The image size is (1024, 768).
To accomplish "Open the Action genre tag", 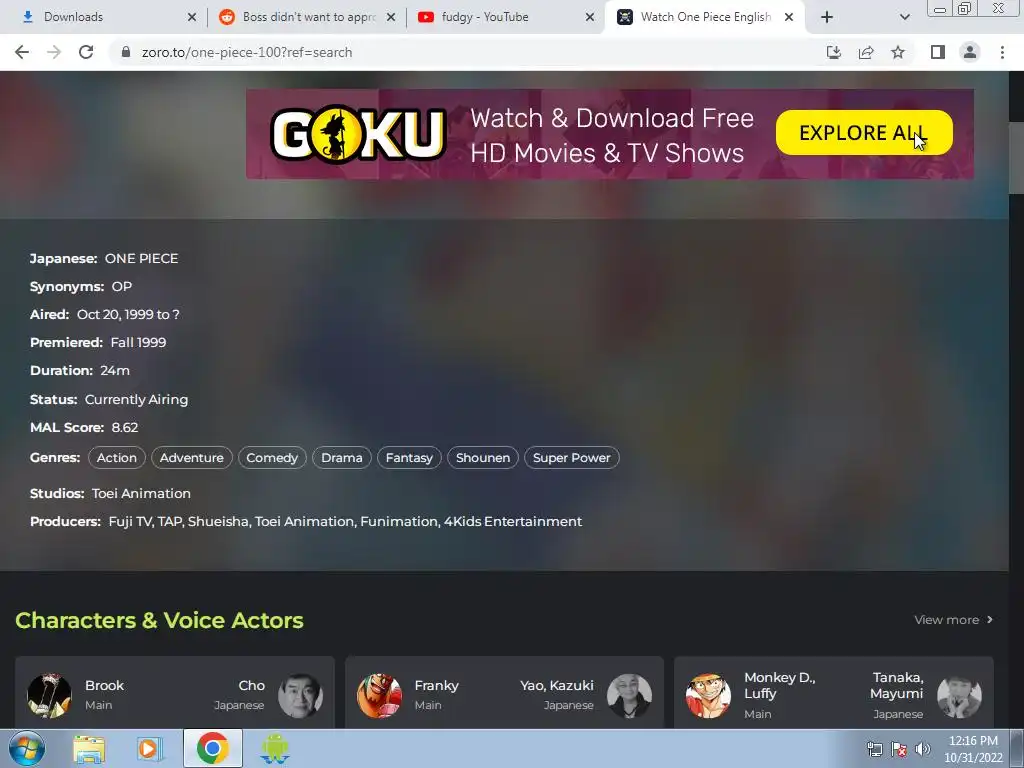I will pos(117,458).
